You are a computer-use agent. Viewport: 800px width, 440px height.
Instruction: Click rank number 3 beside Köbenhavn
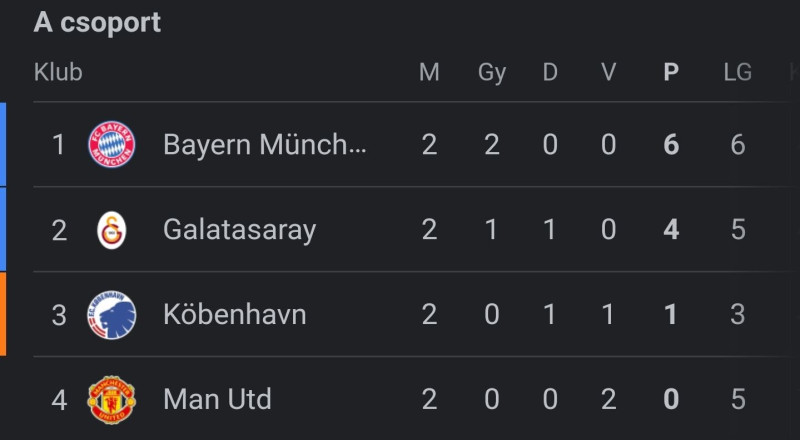click(59, 315)
